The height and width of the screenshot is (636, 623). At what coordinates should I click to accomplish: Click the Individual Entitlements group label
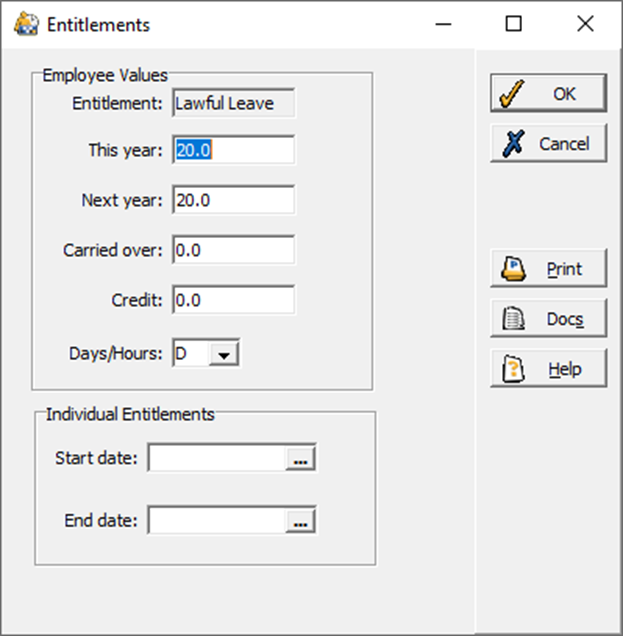click(130, 415)
